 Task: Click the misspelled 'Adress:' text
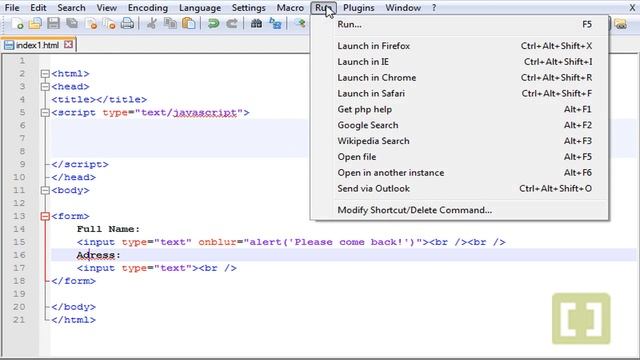pyautogui.click(x=98, y=256)
